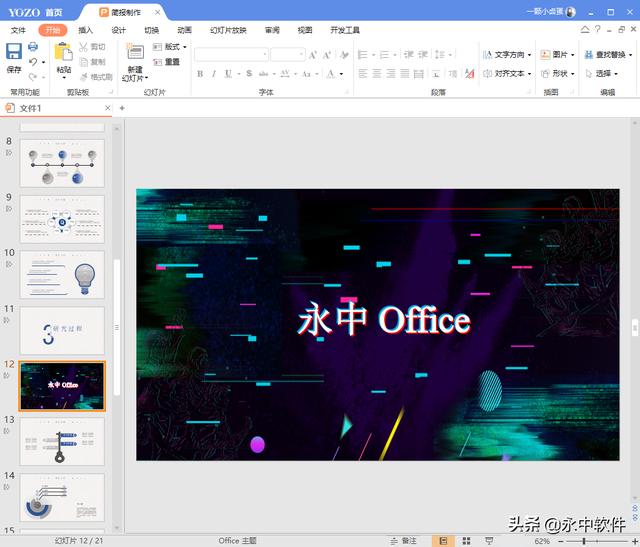Switch to the Animation ribbon tab
The height and width of the screenshot is (547, 640).
click(184, 30)
